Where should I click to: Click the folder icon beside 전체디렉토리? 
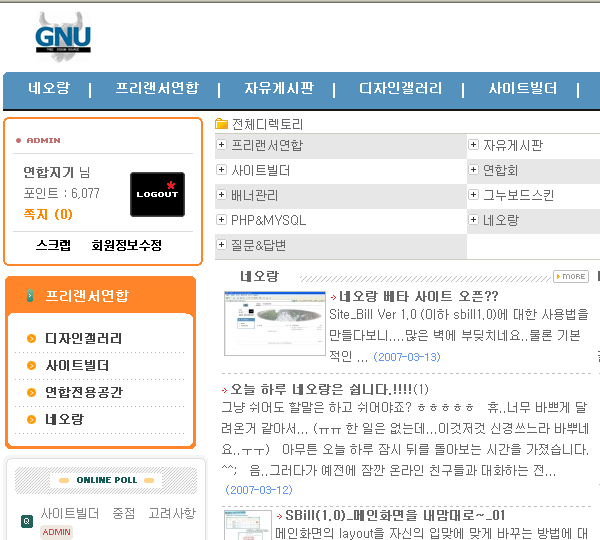coord(222,125)
